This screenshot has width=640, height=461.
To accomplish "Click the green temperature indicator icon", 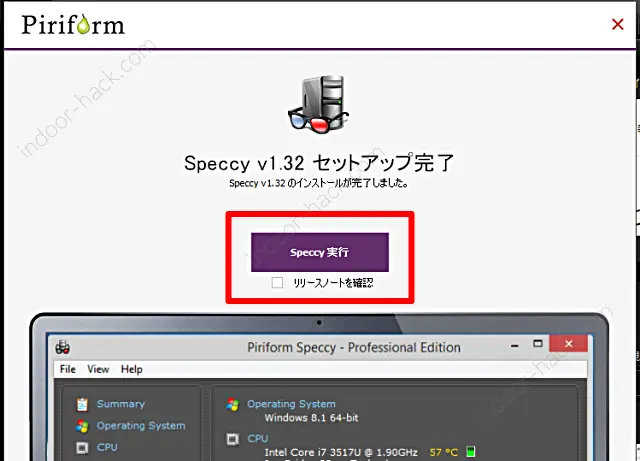I will 471,452.
